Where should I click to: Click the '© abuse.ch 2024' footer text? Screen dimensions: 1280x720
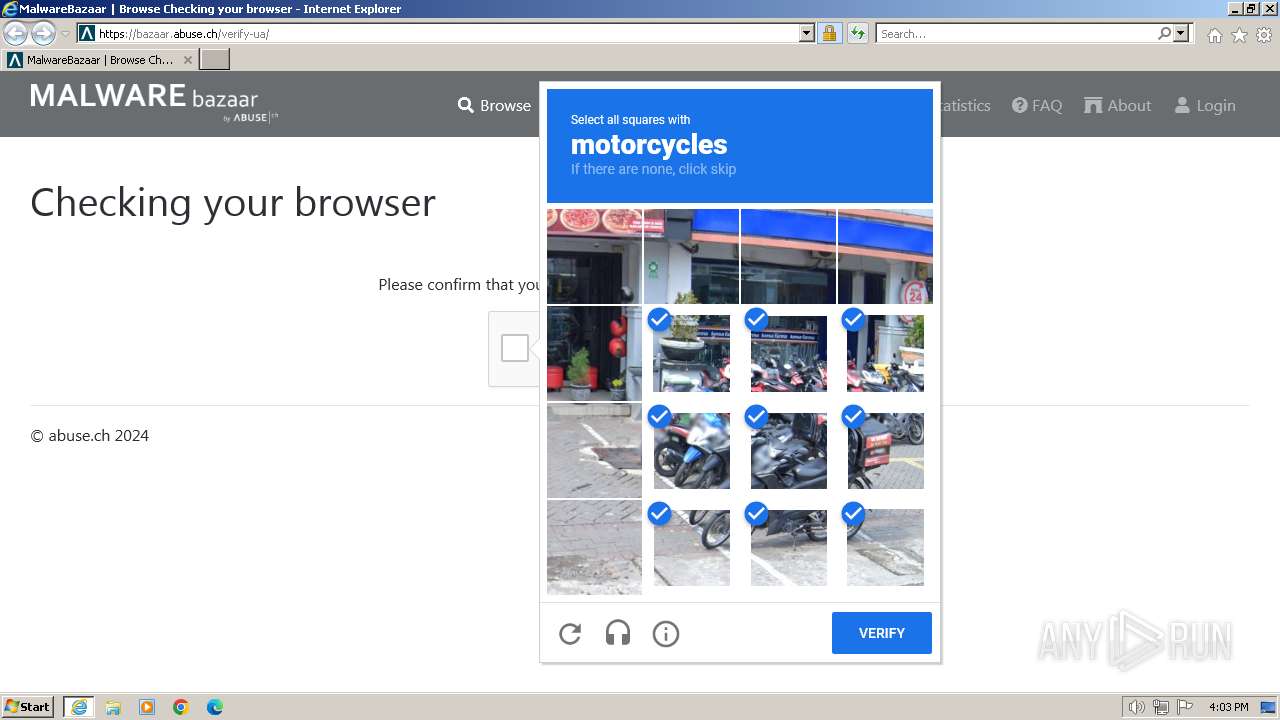90,435
